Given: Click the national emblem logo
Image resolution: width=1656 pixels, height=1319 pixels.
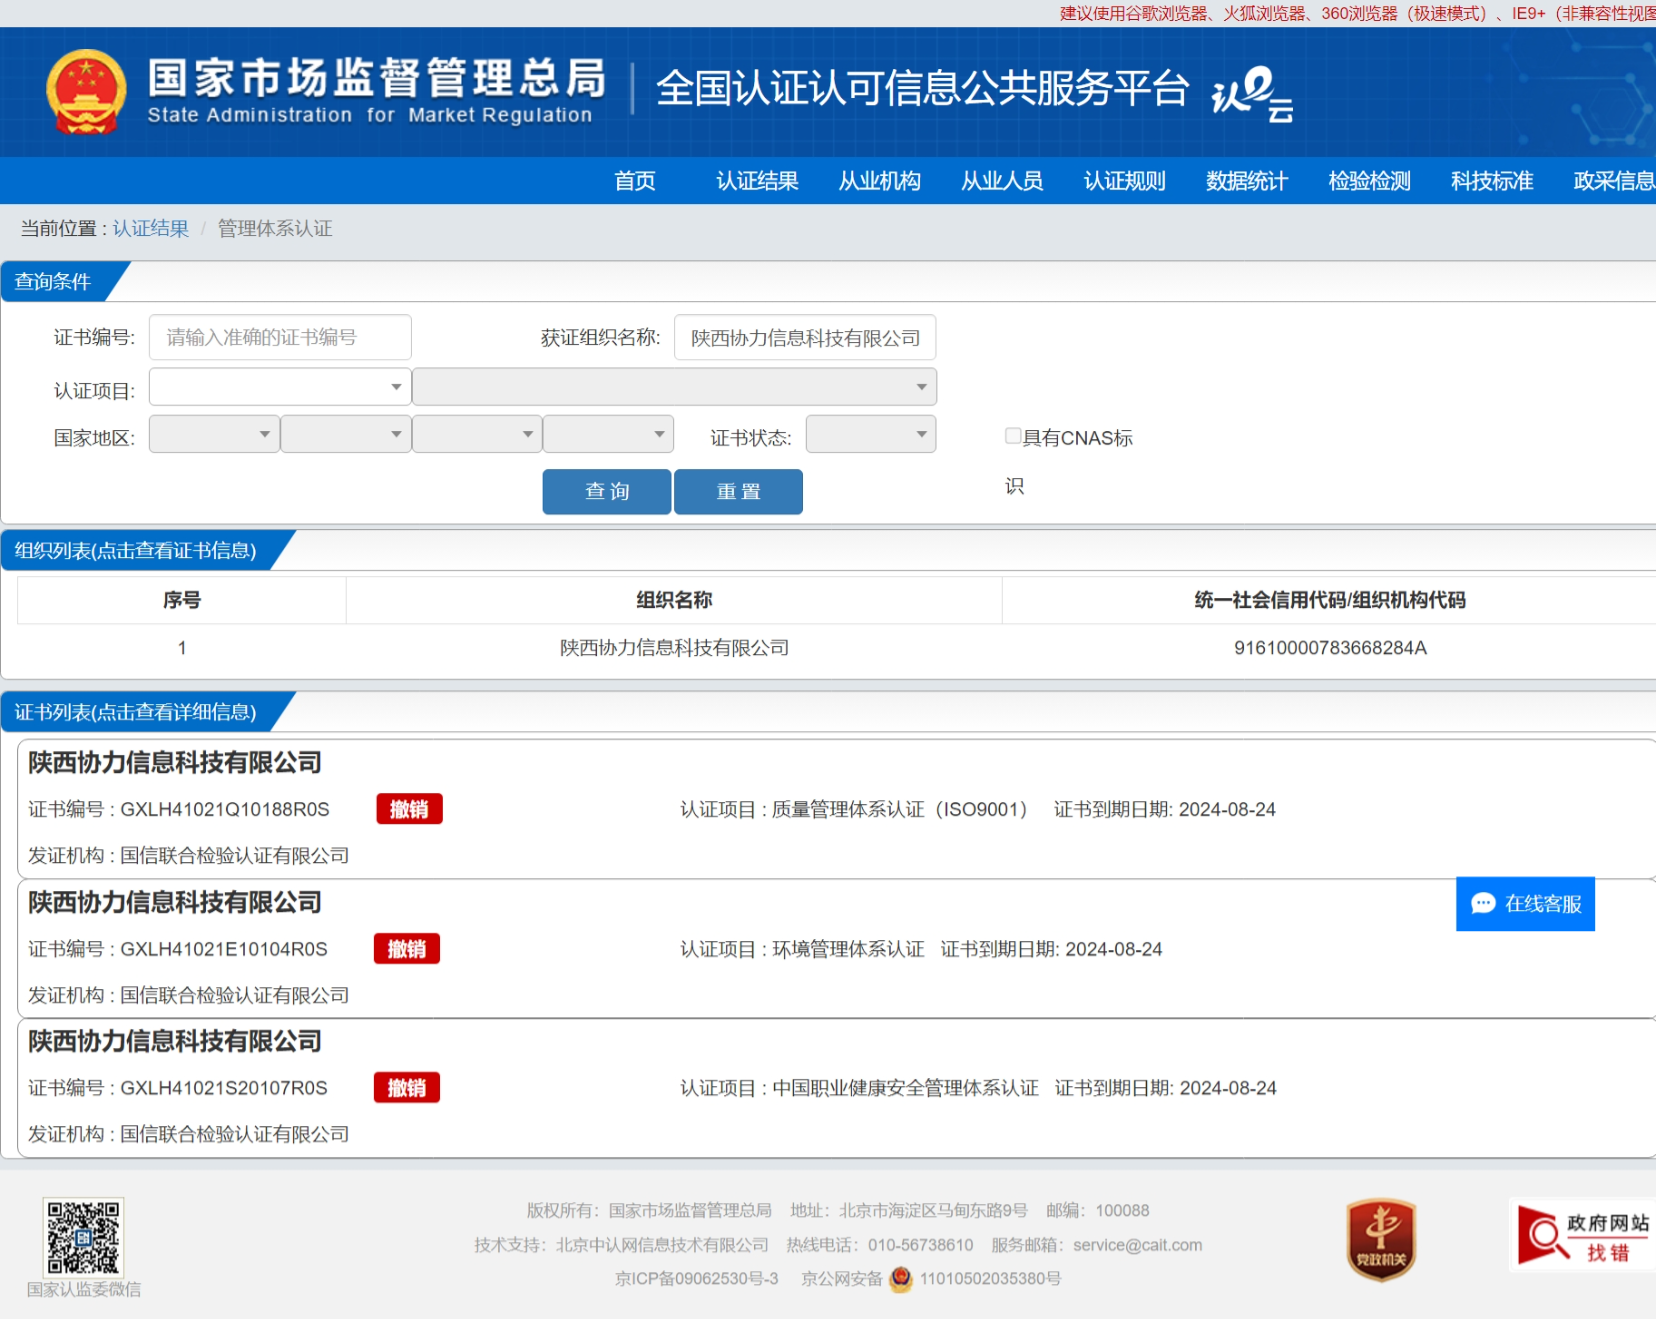Looking at the screenshot, I should [86, 92].
